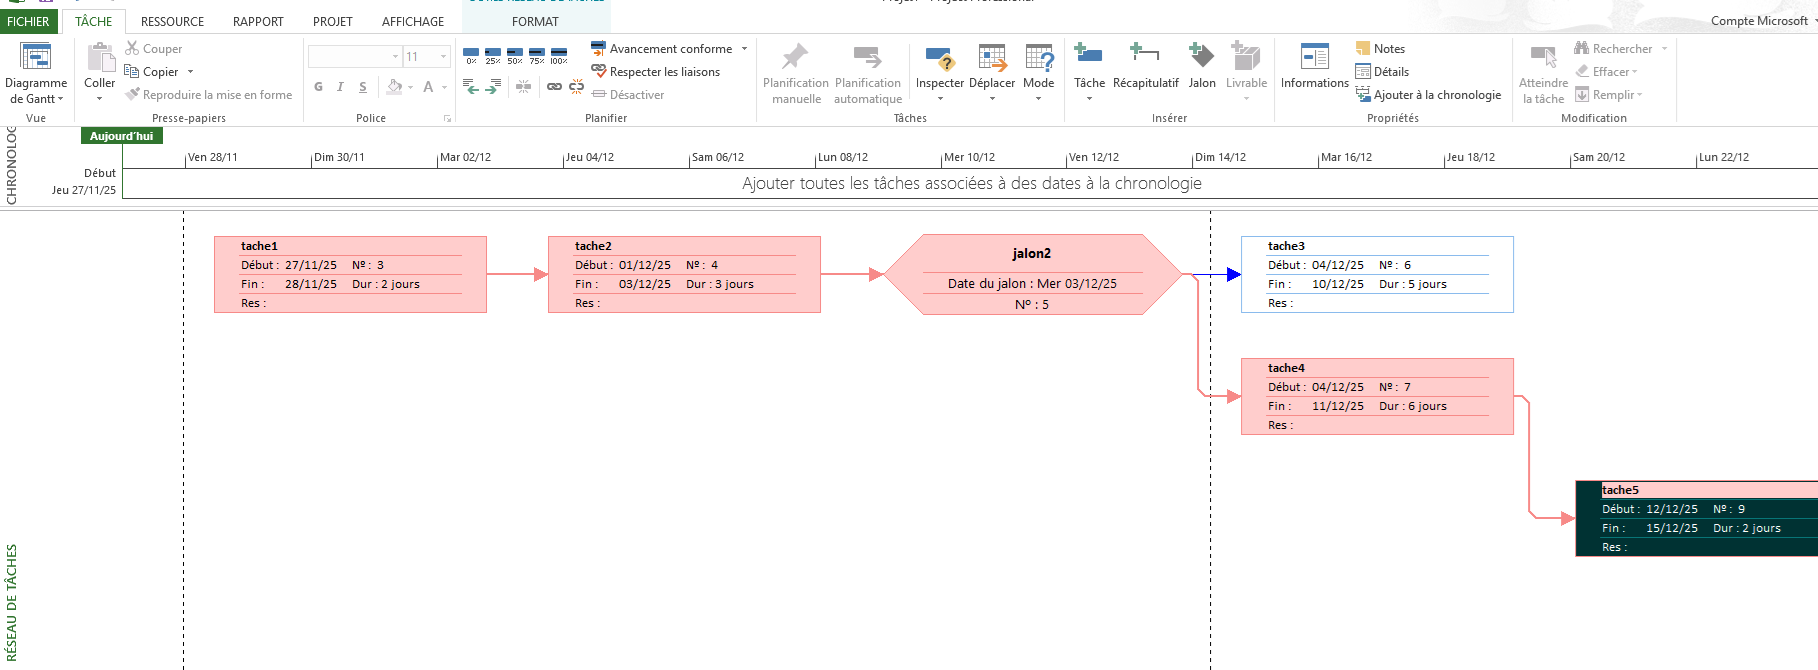Click Ajouter à la chronologie button
Image resolution: width=1818 pixels, height=670 pixels.
click(x=1428, y=95)
